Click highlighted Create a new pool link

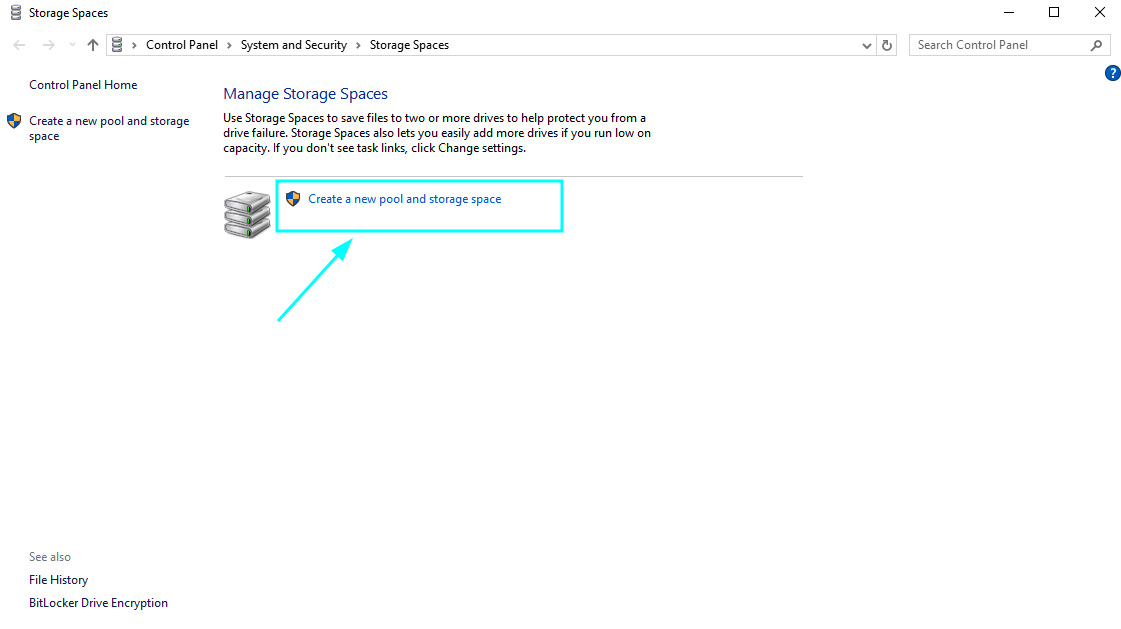(x=404, y=199)
